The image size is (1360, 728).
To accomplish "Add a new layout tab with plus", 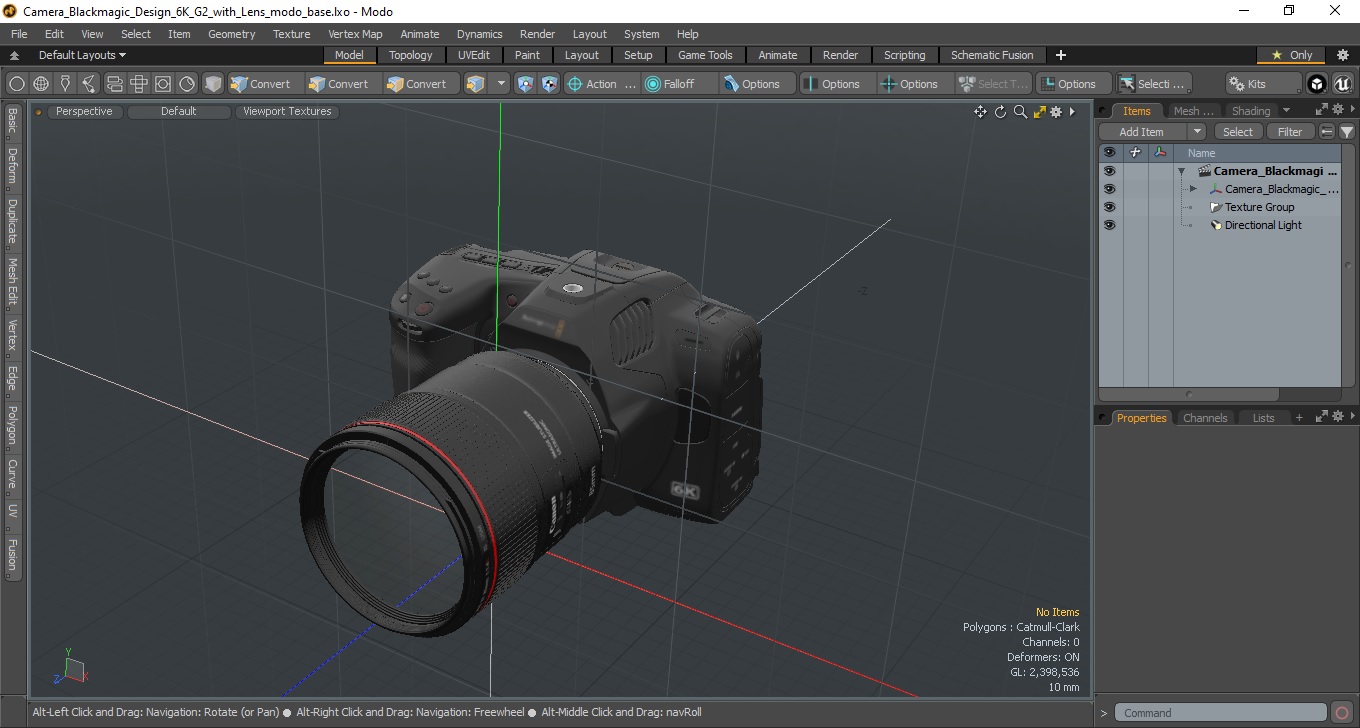I will 1061,55.
